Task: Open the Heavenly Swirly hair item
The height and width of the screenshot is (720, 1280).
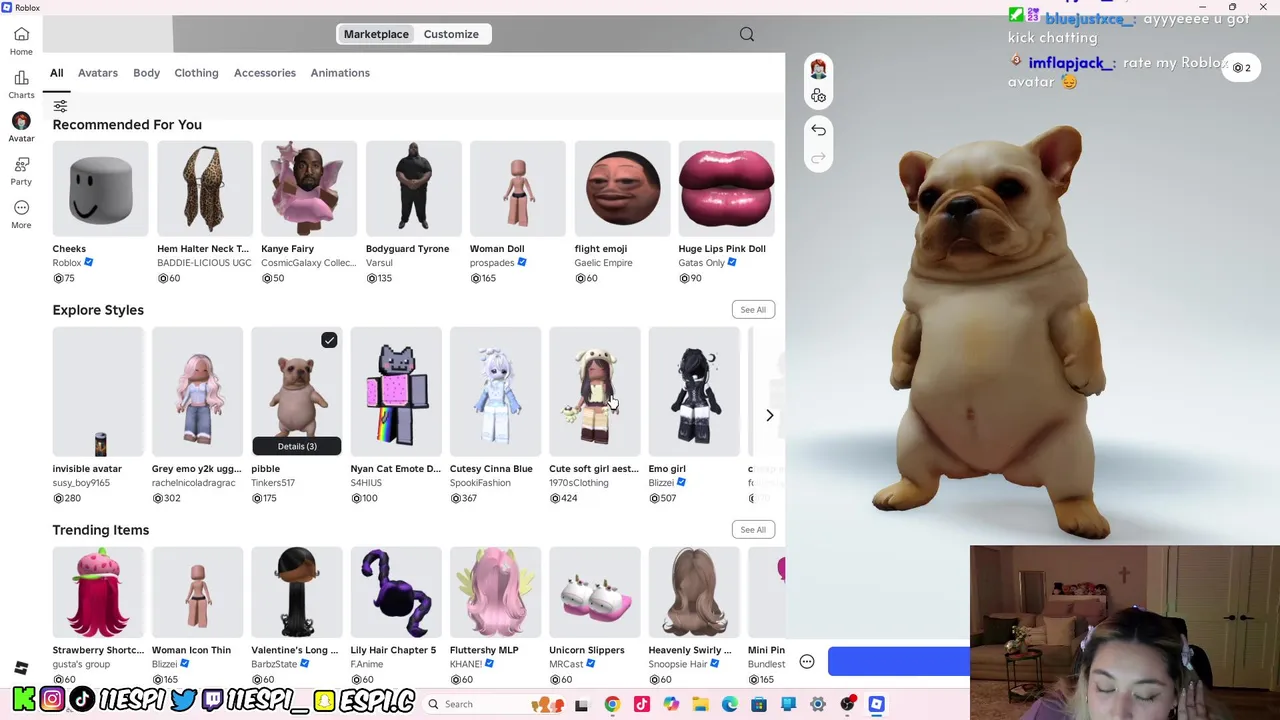Action: click(694, 592)
